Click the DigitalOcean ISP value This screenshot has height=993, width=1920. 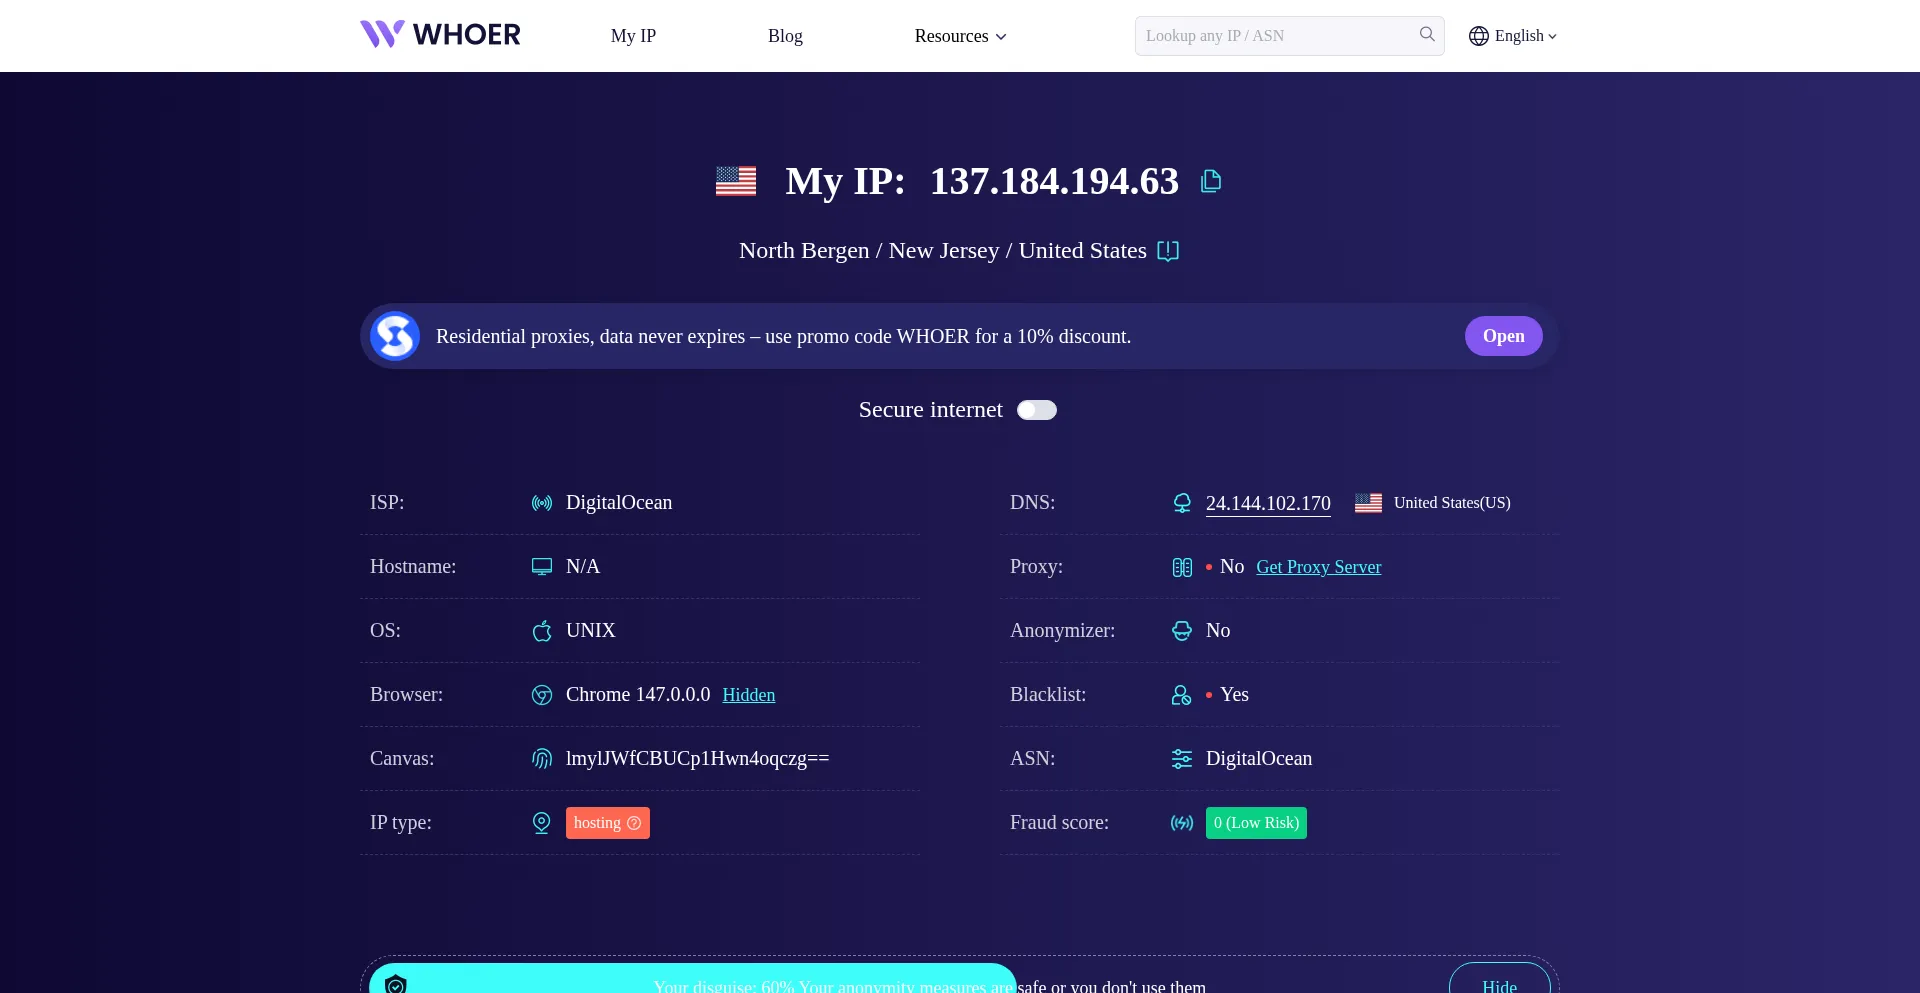(x=619, y=503)
